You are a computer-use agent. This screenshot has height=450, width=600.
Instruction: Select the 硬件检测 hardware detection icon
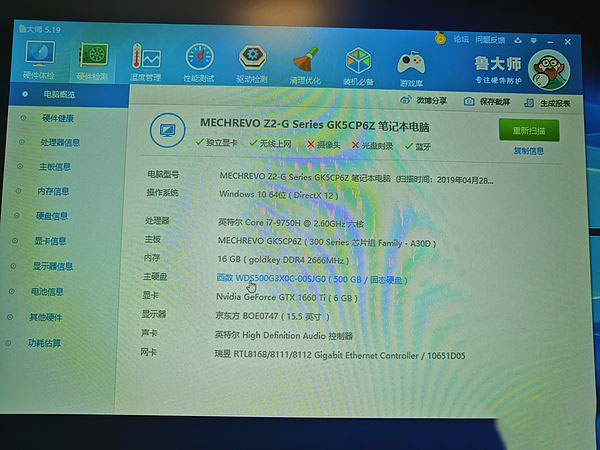pos(92,62)
